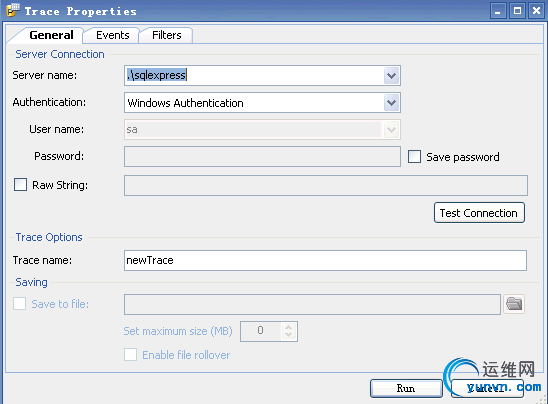
Task: Click the Cancel button
Action: [x=487, y=389]
